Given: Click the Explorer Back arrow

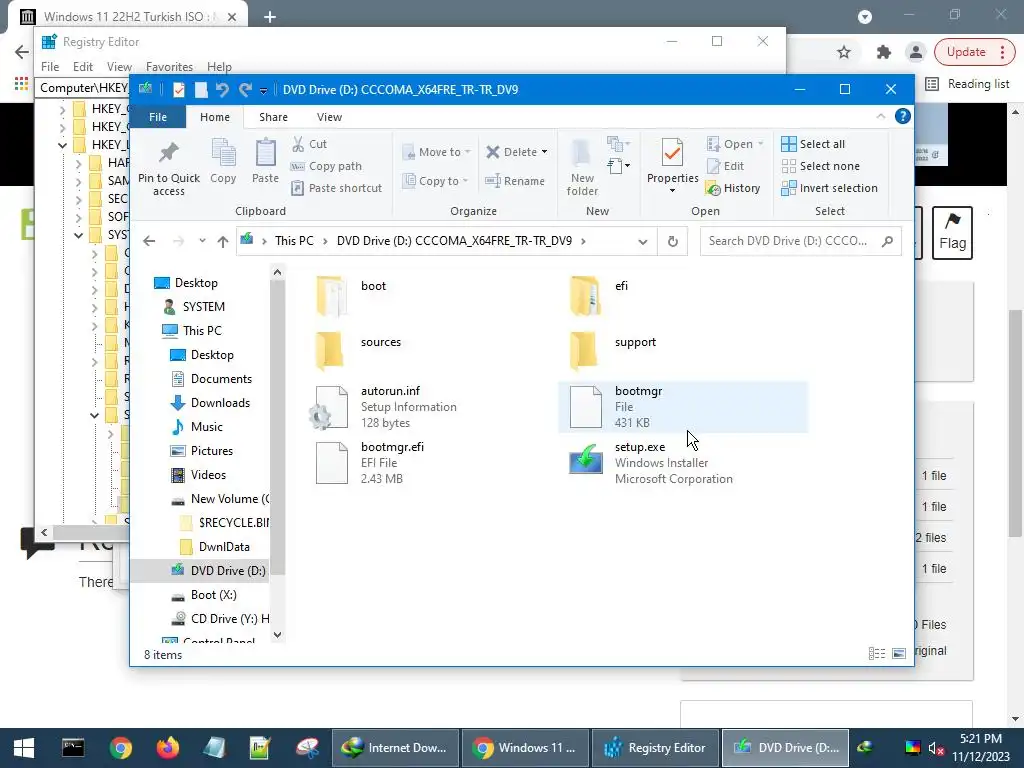Looking at the screenshot, I should [149, 241].
